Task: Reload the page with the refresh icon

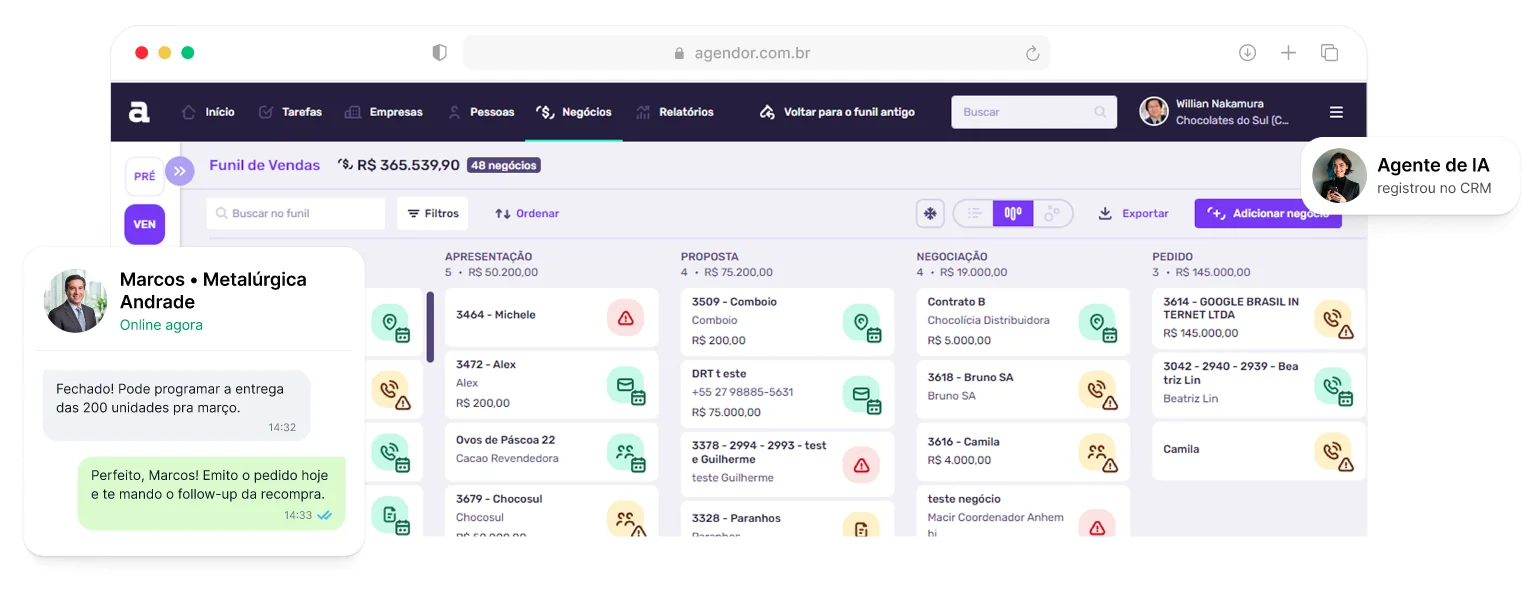Action: click(1032, 53)
